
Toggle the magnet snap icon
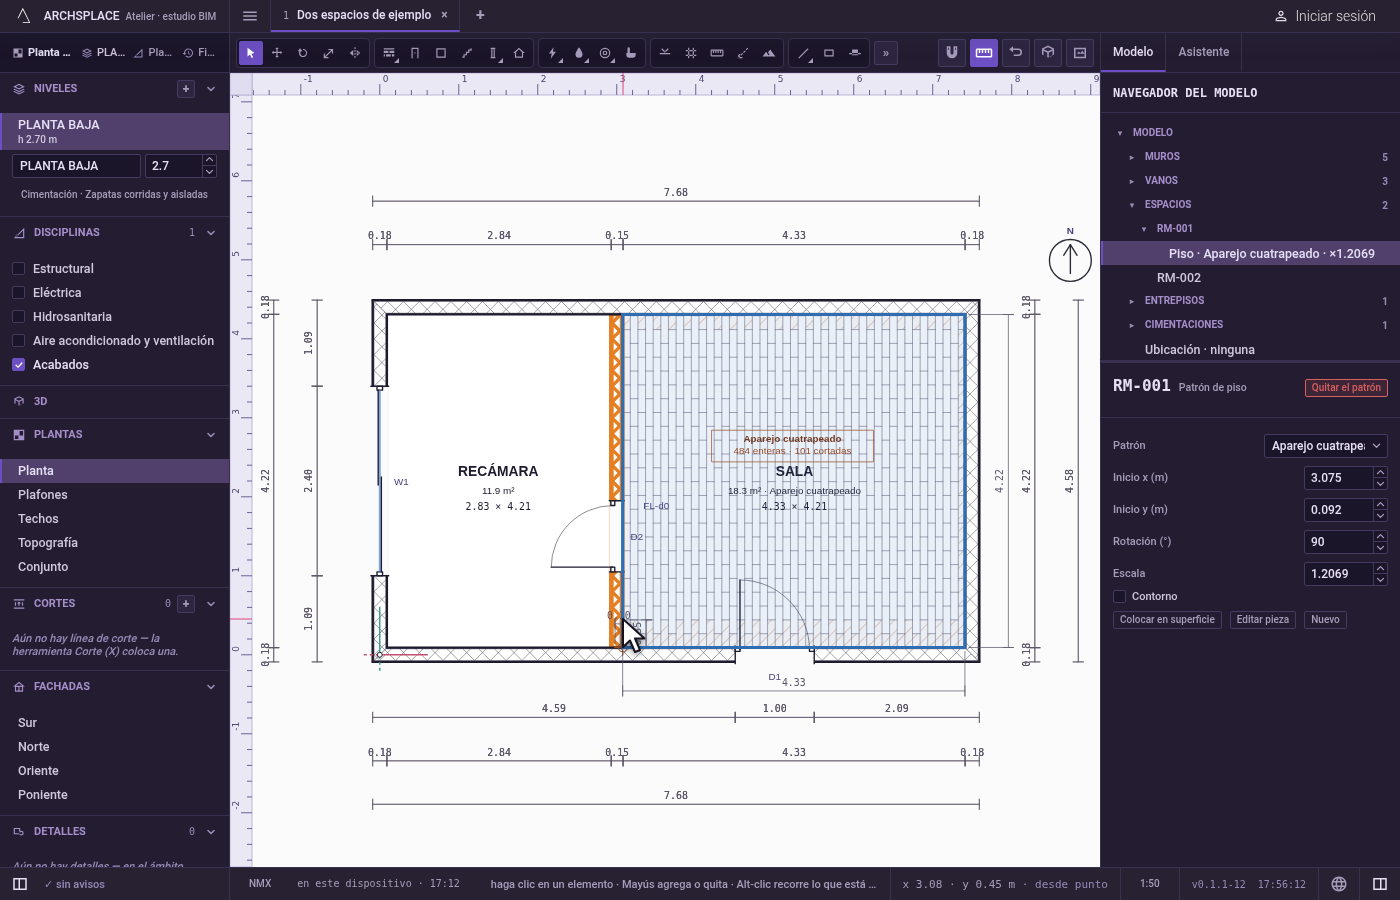pyautogui.click(x=952, y=52)
